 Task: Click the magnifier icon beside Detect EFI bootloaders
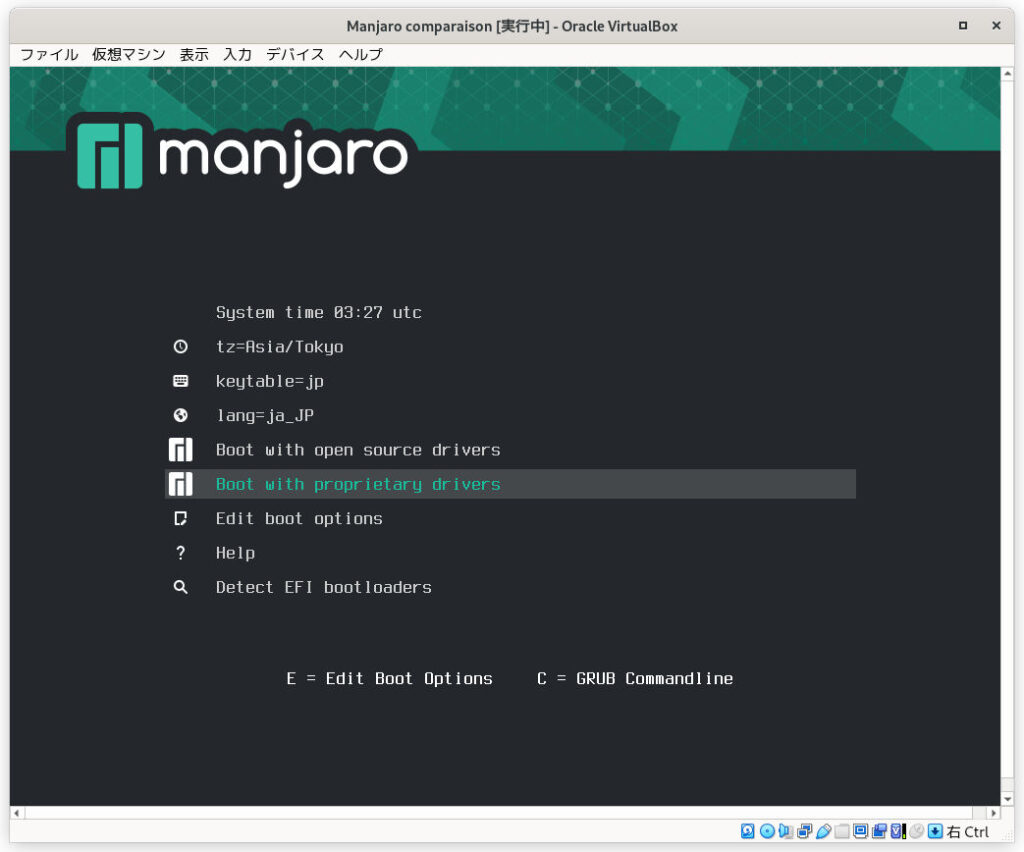[x=180, y=587]
